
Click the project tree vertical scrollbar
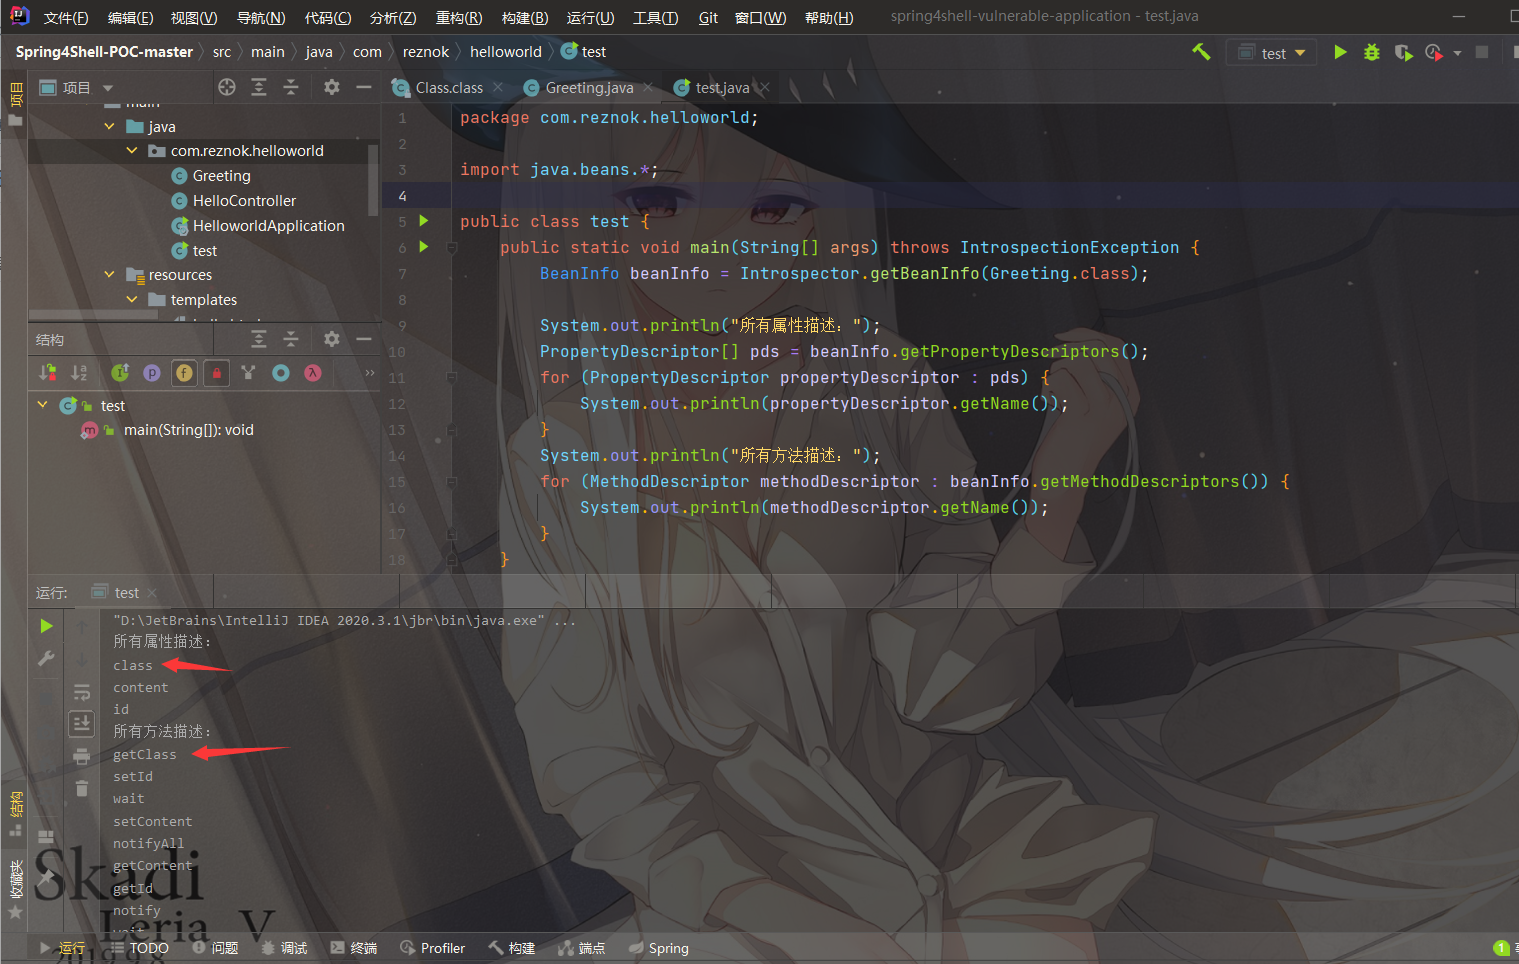[x=373, y=181]
